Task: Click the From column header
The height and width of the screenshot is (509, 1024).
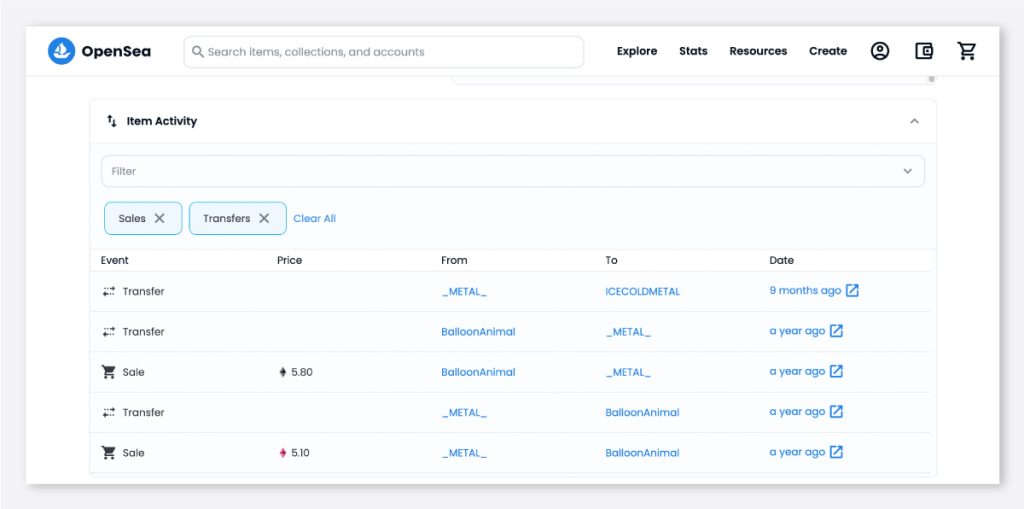Action: click(x=454, y=260)
